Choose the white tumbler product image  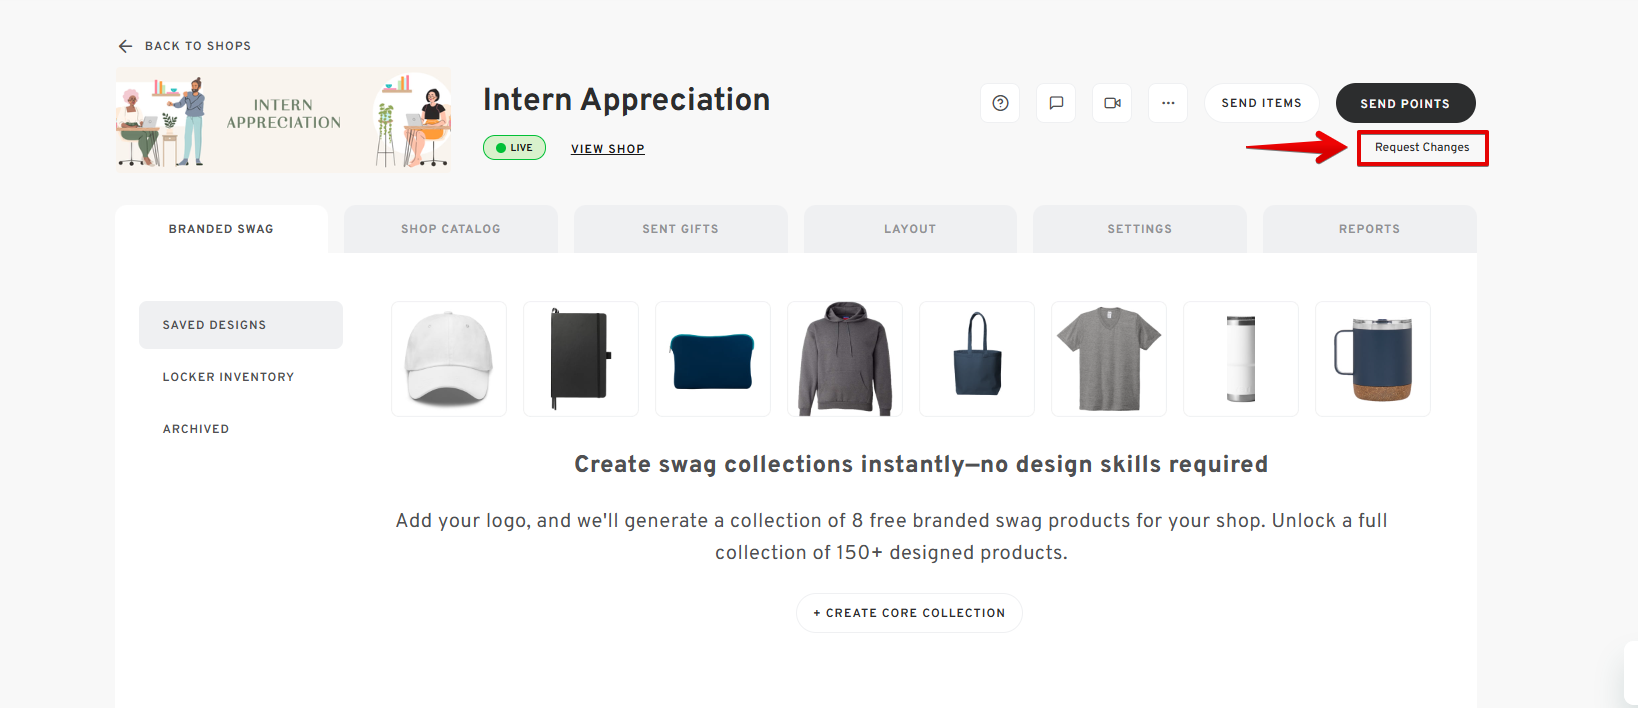tap(1241, 359)
